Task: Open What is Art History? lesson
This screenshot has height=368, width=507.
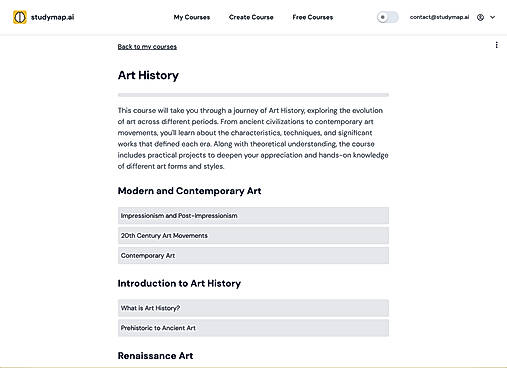Action: (x=253, y=308)
